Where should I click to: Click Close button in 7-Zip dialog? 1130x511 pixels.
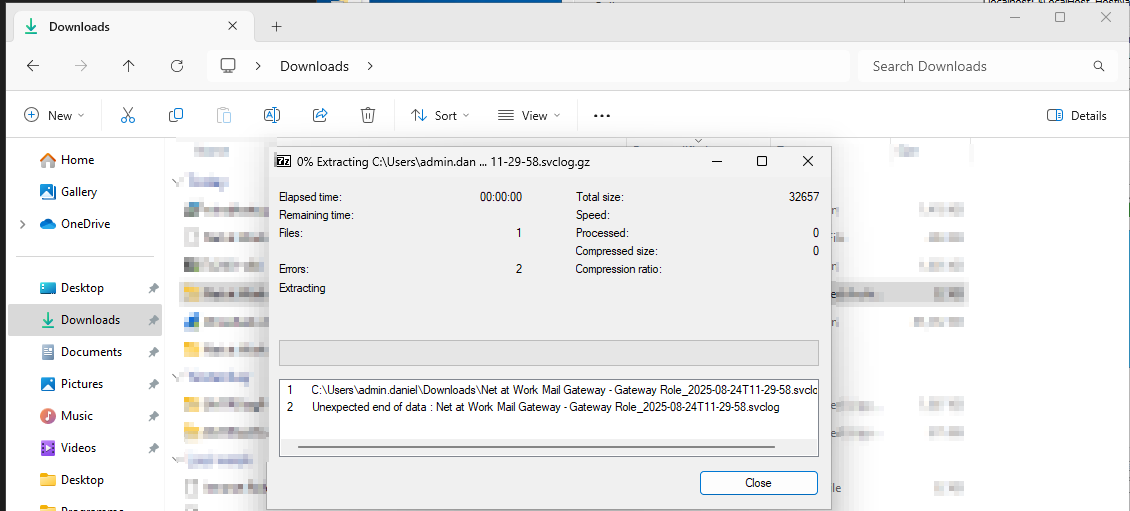[x=758, y=483]
